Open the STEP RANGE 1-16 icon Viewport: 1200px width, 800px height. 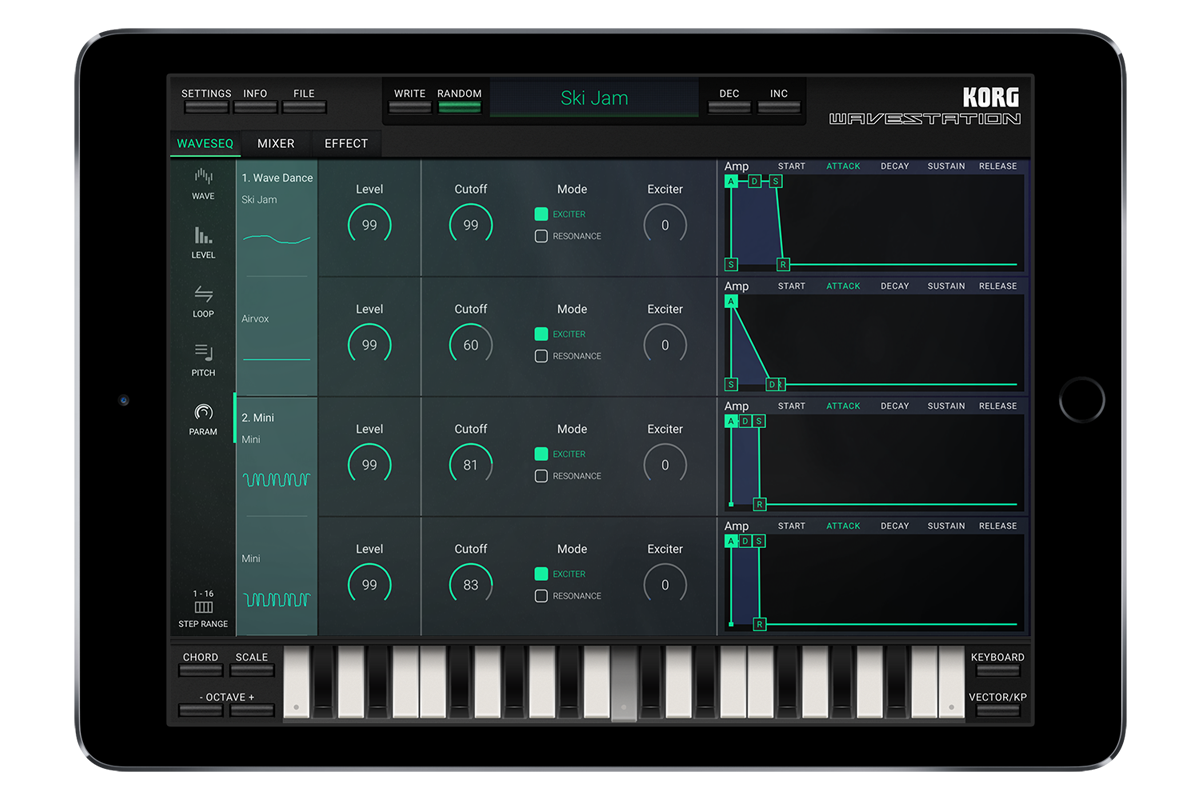pyautogui.click(x=203, y=609)
